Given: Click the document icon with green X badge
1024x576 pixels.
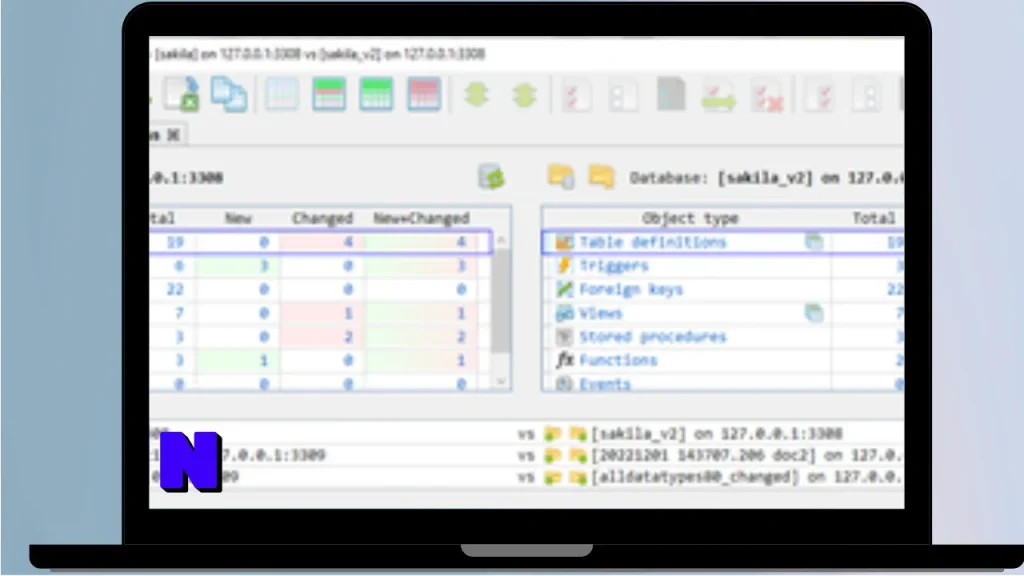Looking at the screenshot, I should [x=182, y=95].
